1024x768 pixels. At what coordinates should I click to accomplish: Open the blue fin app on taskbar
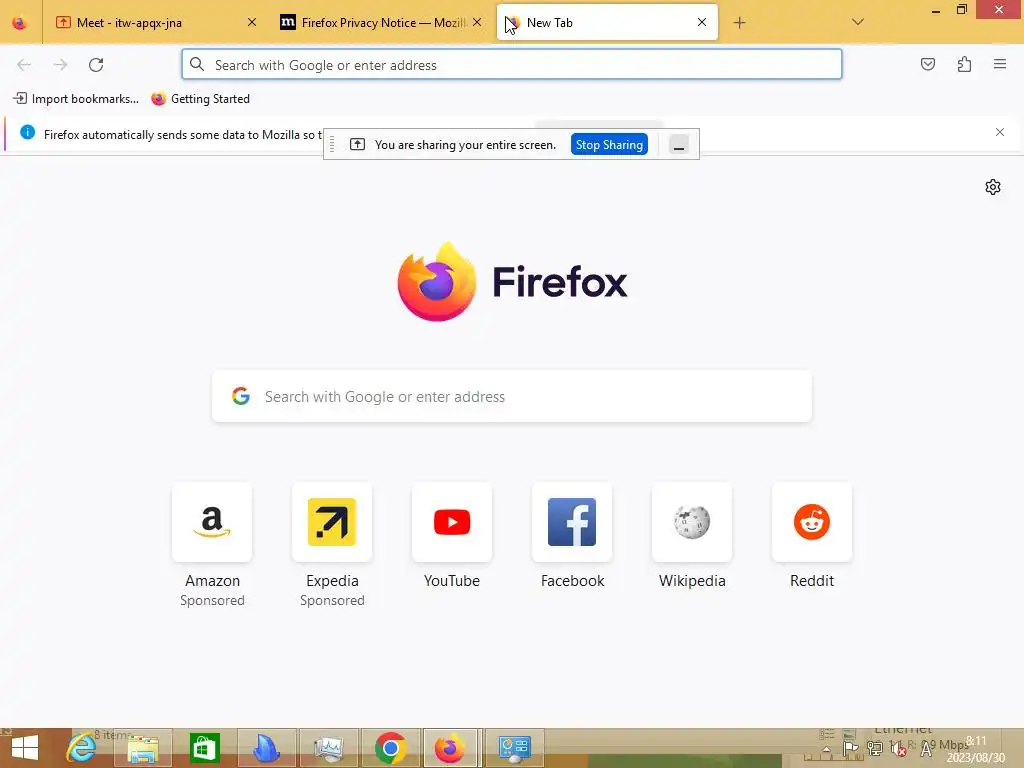[x=266, y=748]
